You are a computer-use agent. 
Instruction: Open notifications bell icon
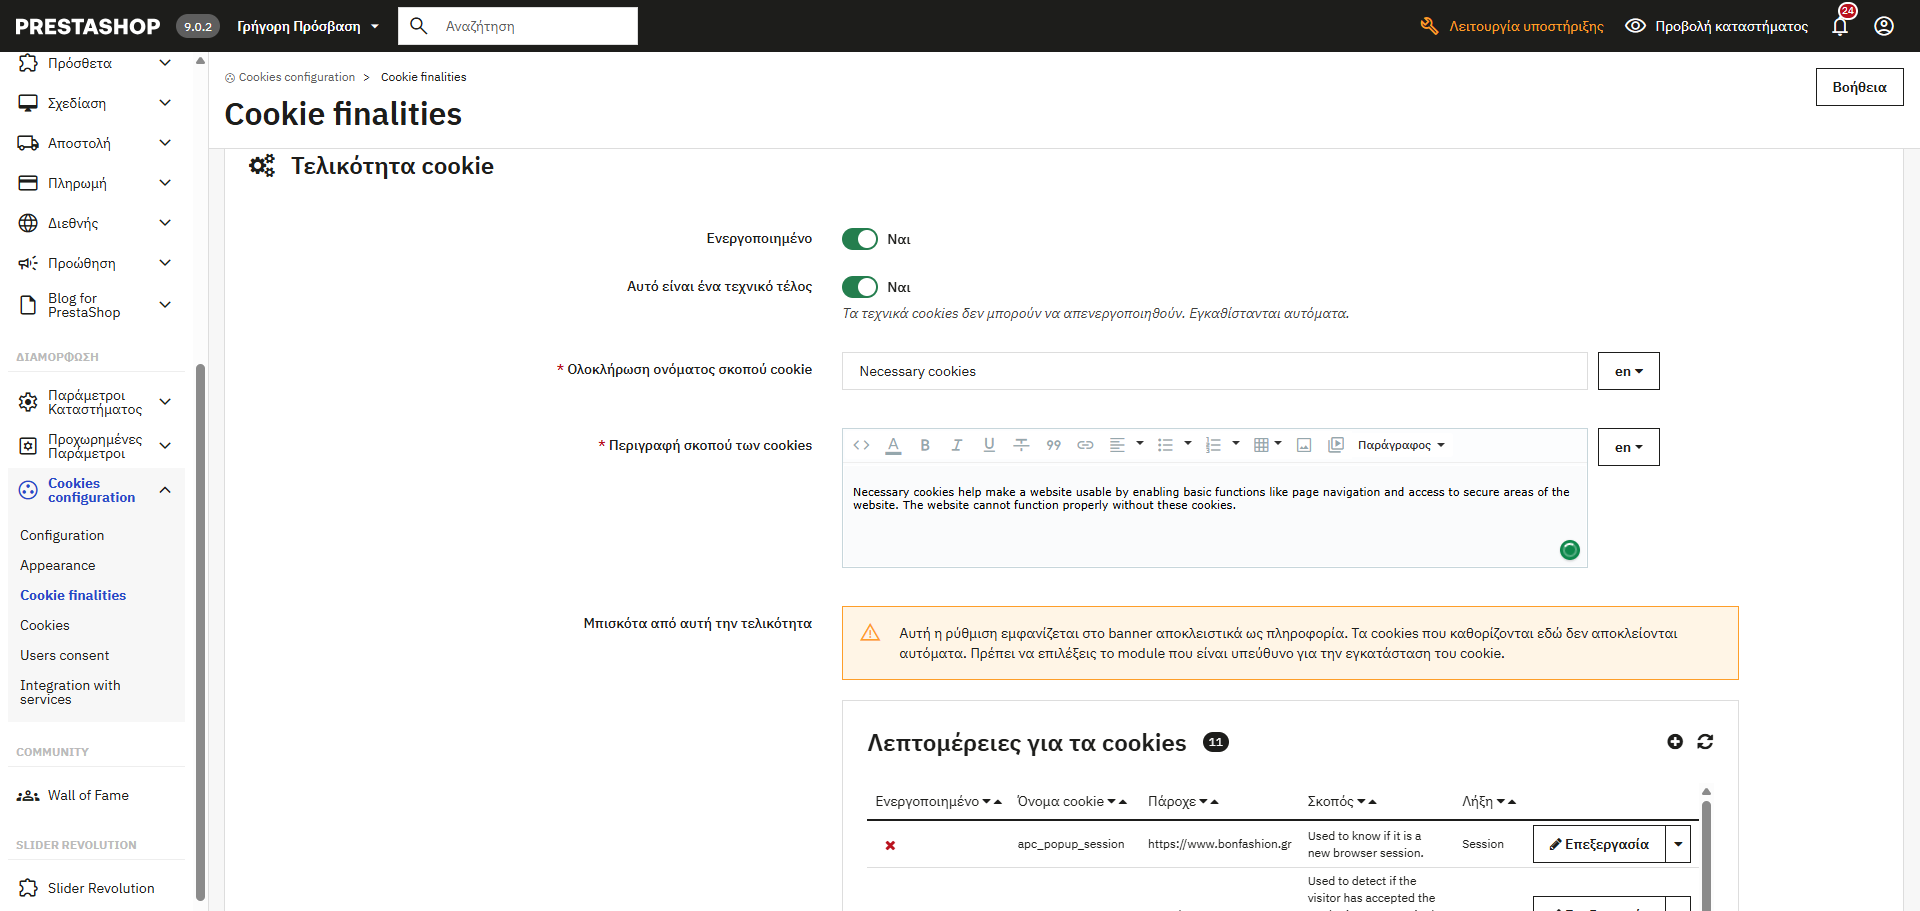pos(1840,26)
